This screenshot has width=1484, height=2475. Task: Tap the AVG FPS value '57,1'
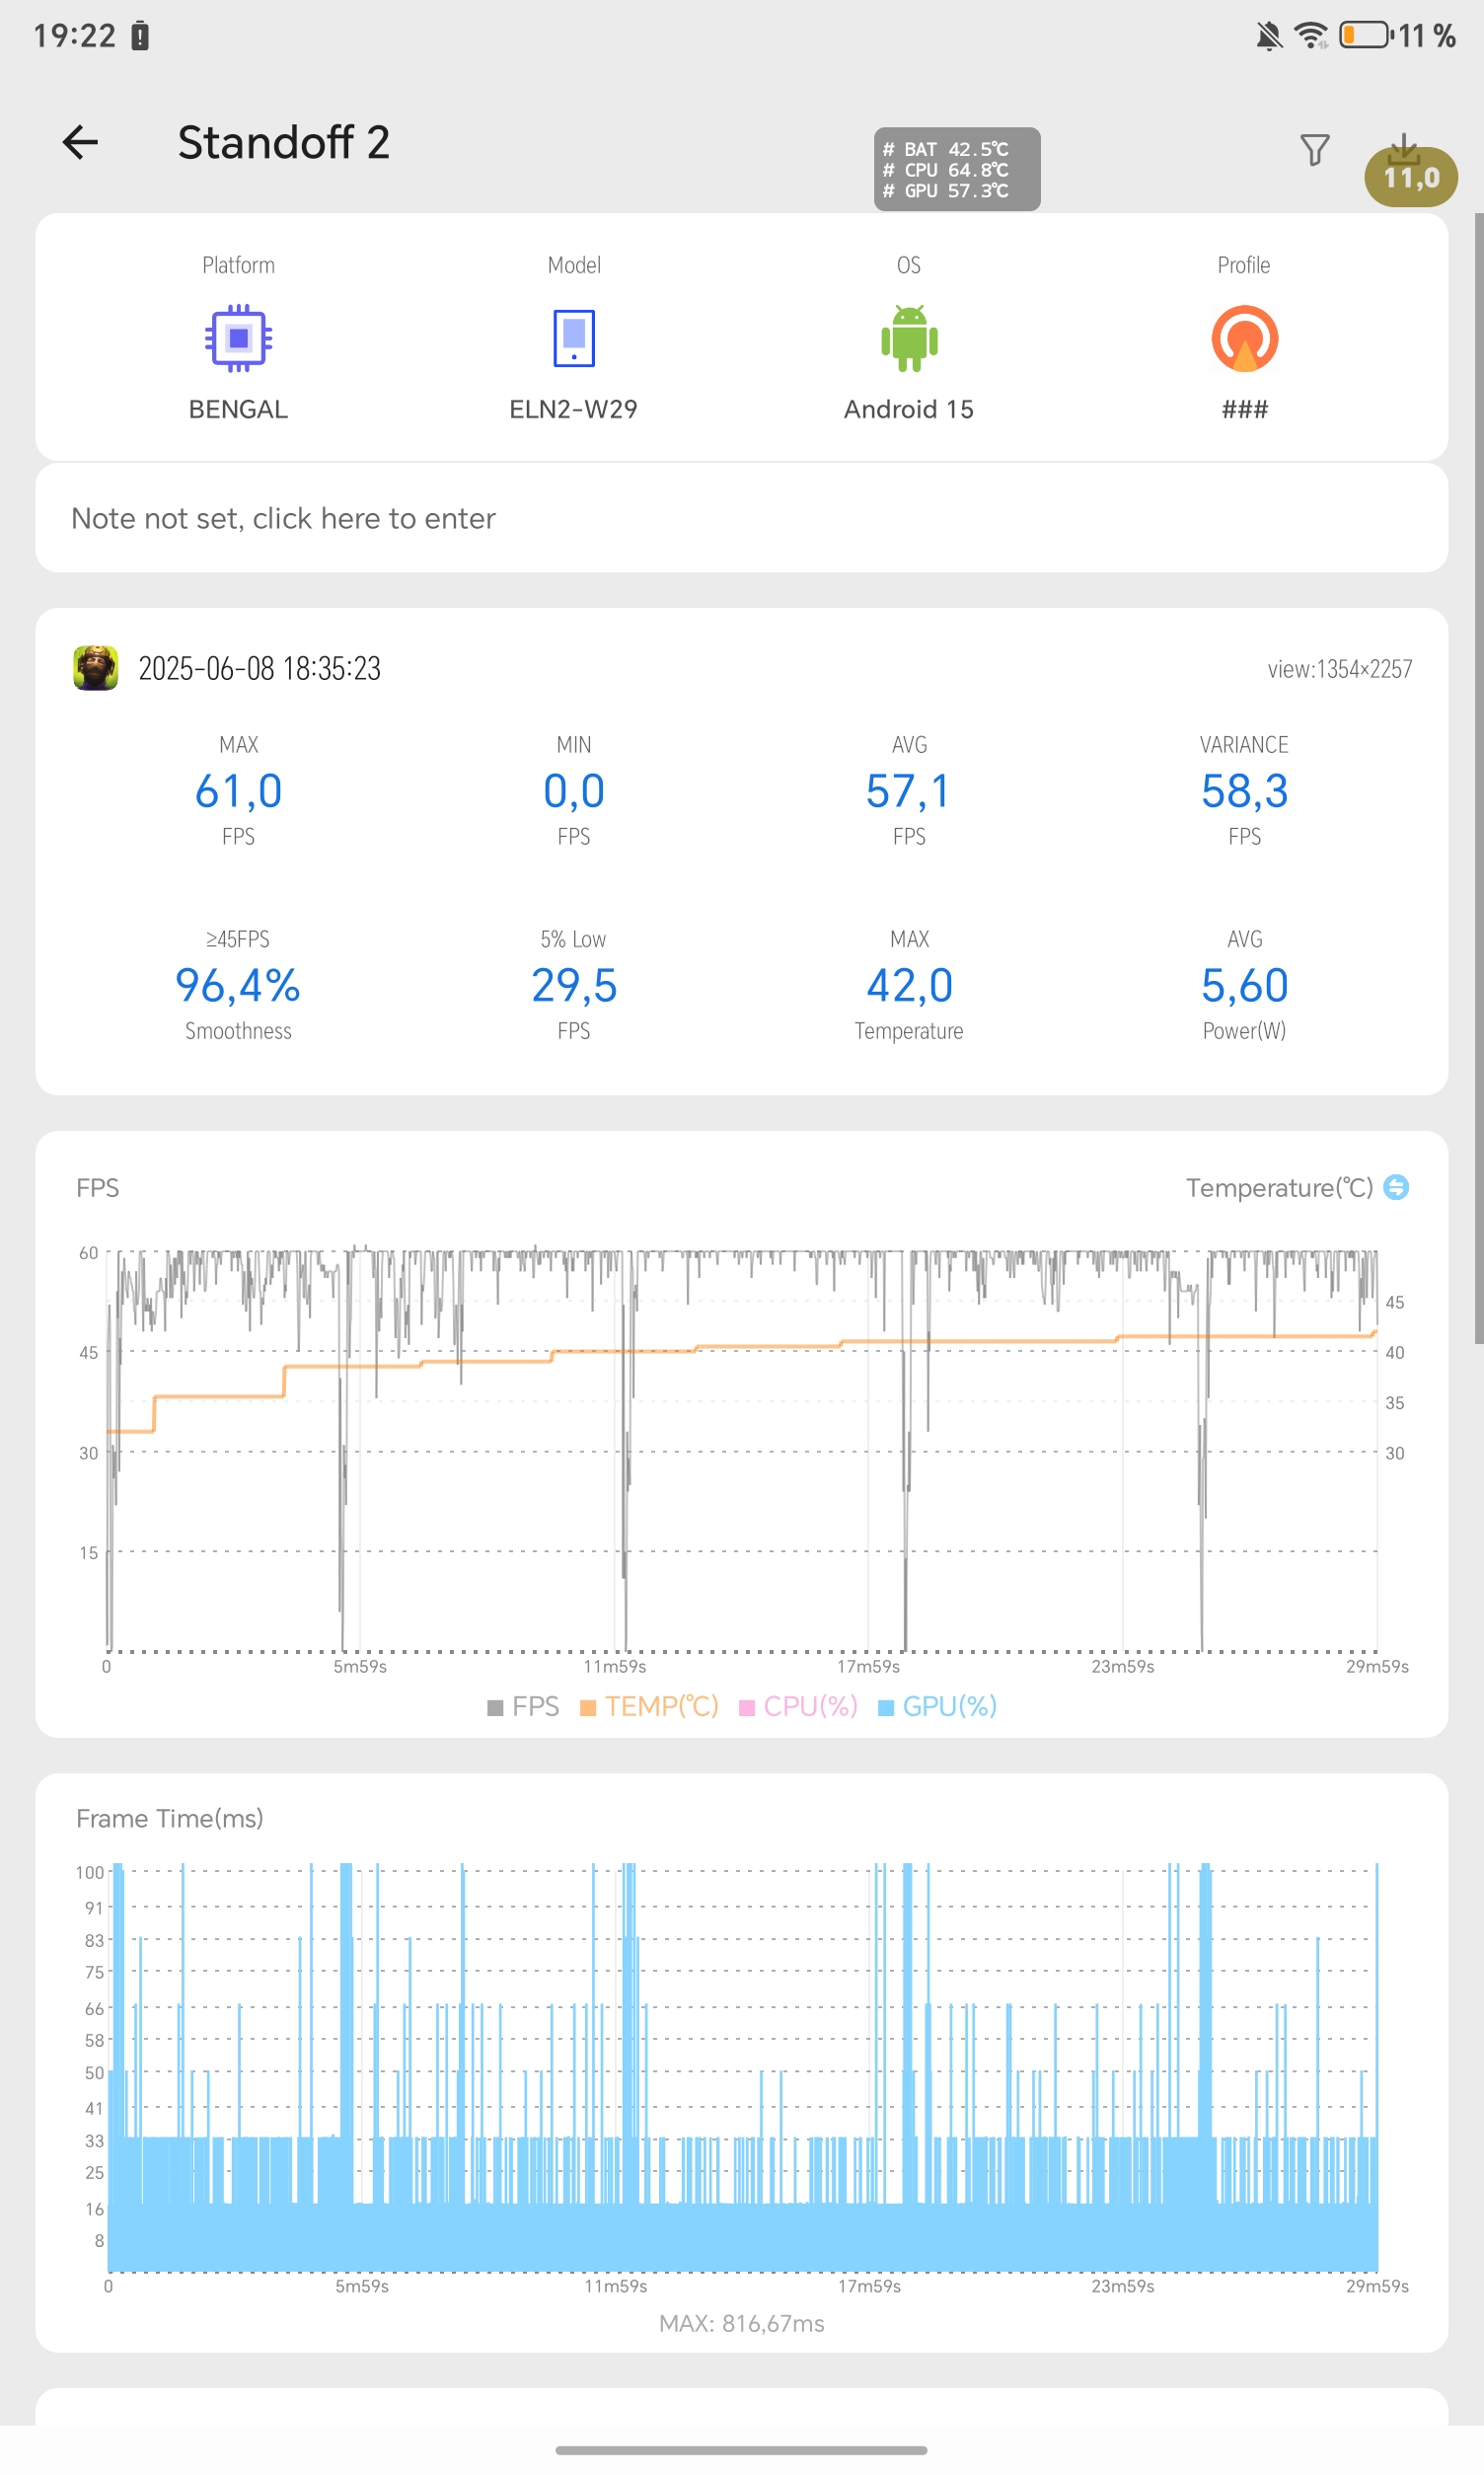coord(909,791)
